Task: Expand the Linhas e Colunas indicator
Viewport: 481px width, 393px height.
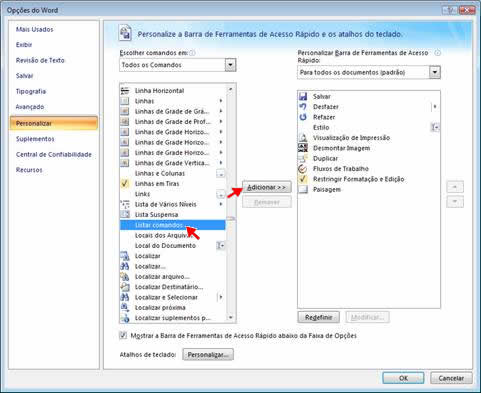Action: click(220, 173)
